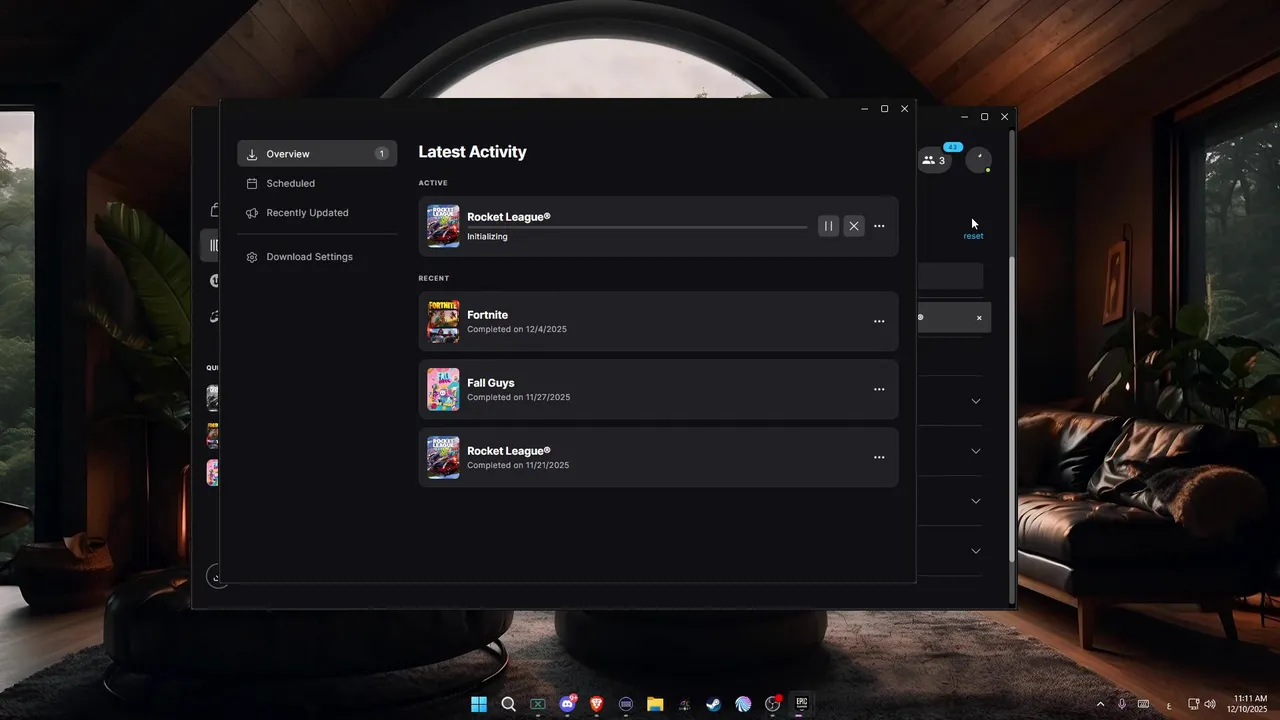Show hidden system tray icons

(x=1101, y=704)
